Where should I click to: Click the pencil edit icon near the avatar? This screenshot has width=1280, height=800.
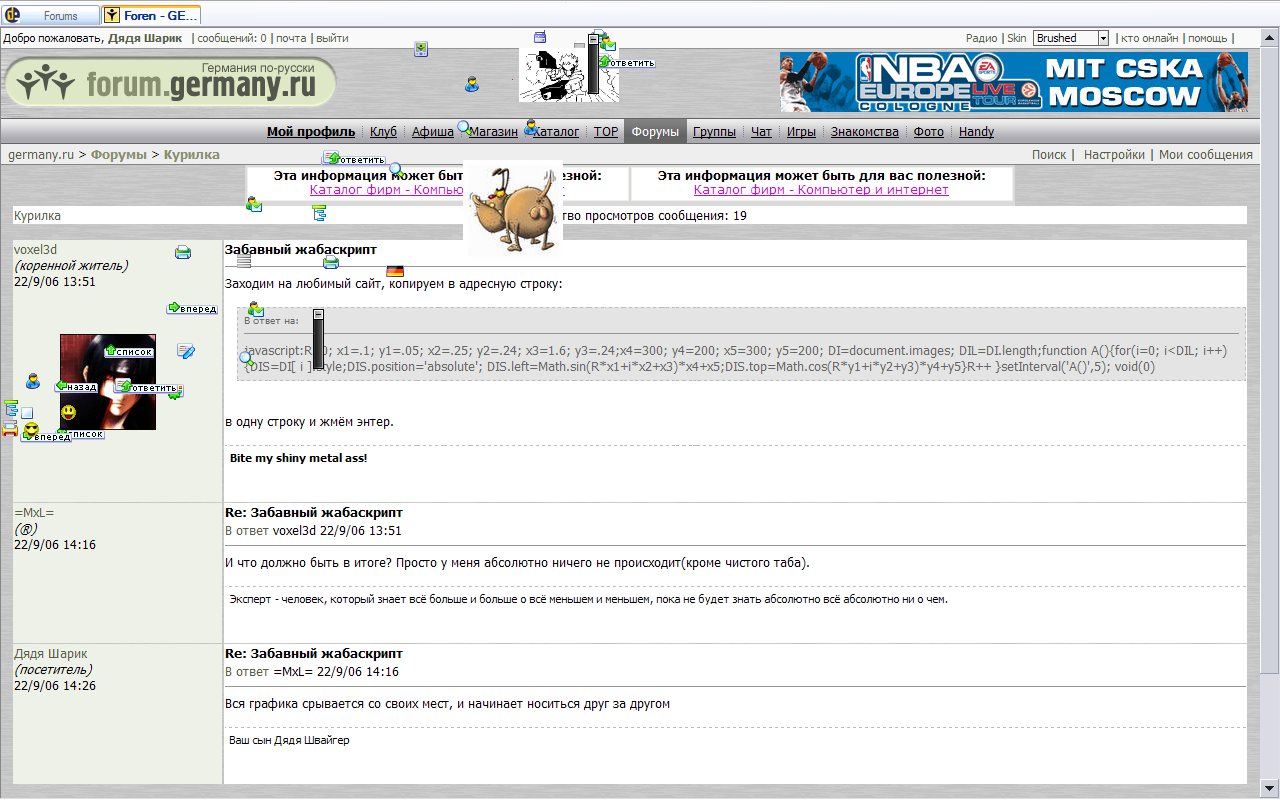click(x=186, y=351)
